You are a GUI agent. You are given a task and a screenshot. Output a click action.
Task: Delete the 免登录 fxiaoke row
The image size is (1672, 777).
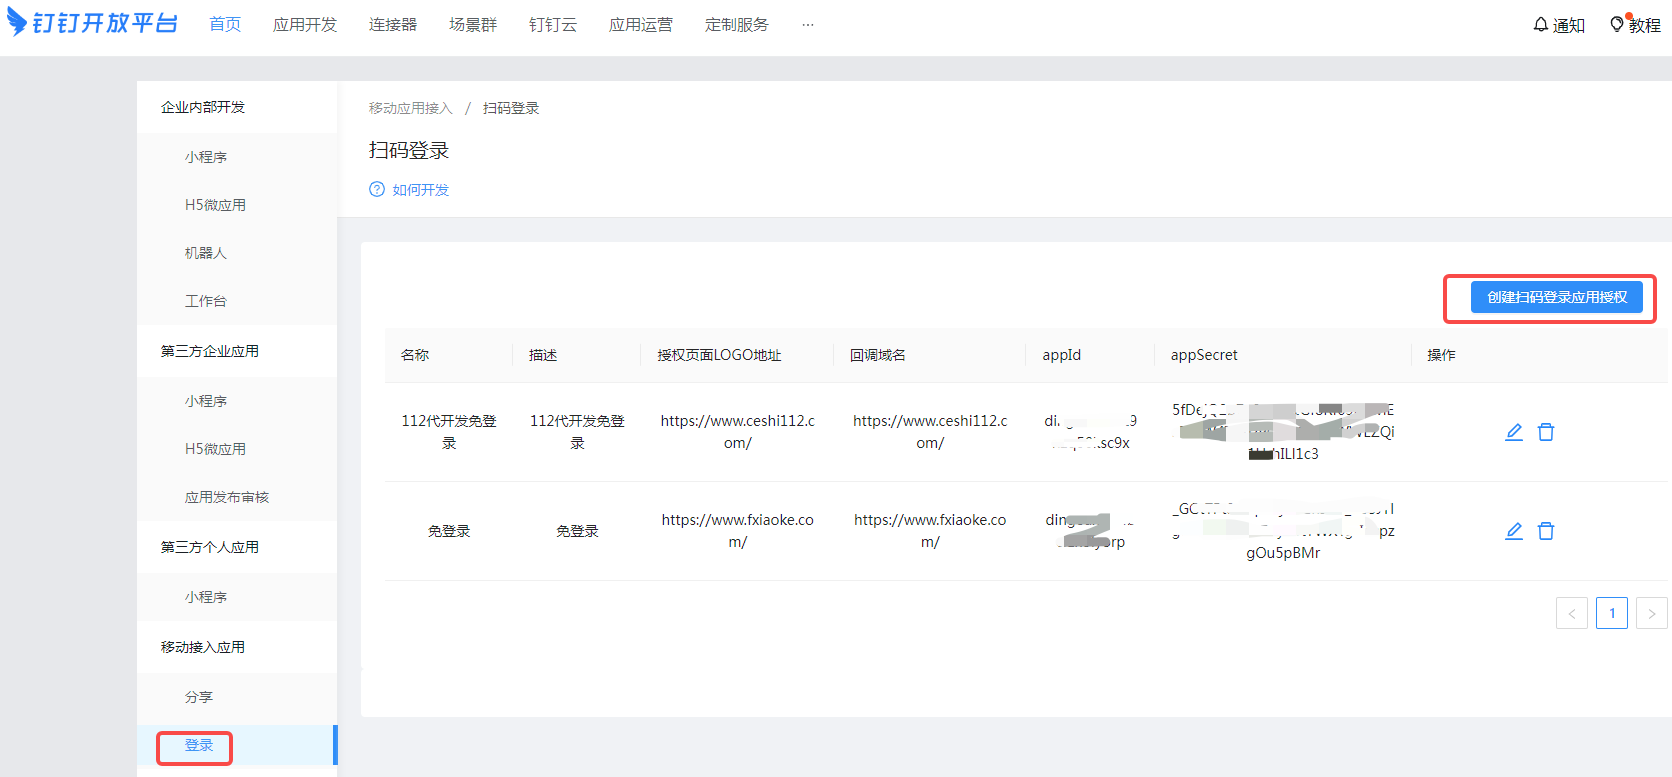(1546, 531)
